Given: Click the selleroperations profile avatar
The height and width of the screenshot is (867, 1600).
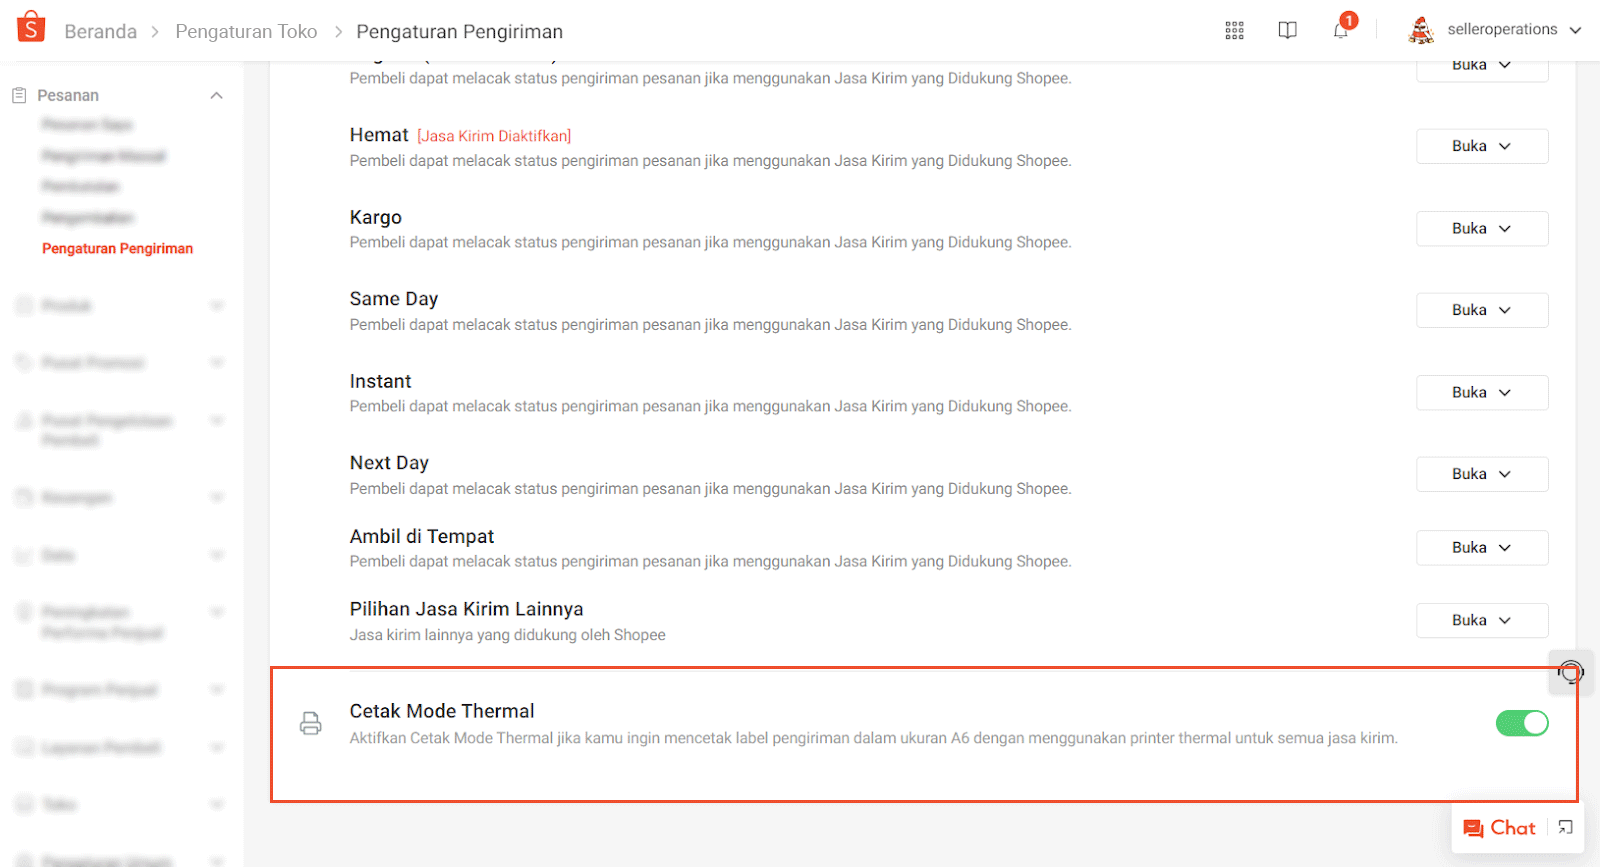Looking at the screenshot, I should pyautogui.click(x=1420, y=30).
